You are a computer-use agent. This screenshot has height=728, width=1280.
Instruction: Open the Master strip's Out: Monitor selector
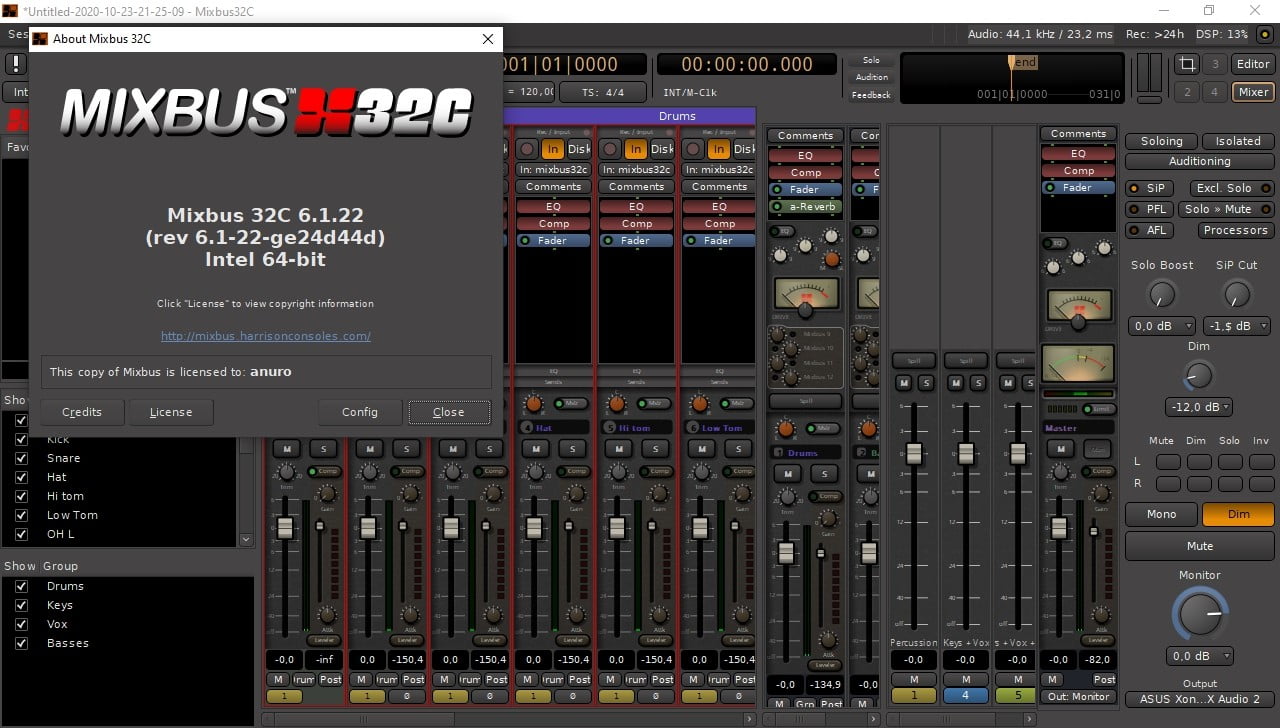click(x=1078, y=696)
